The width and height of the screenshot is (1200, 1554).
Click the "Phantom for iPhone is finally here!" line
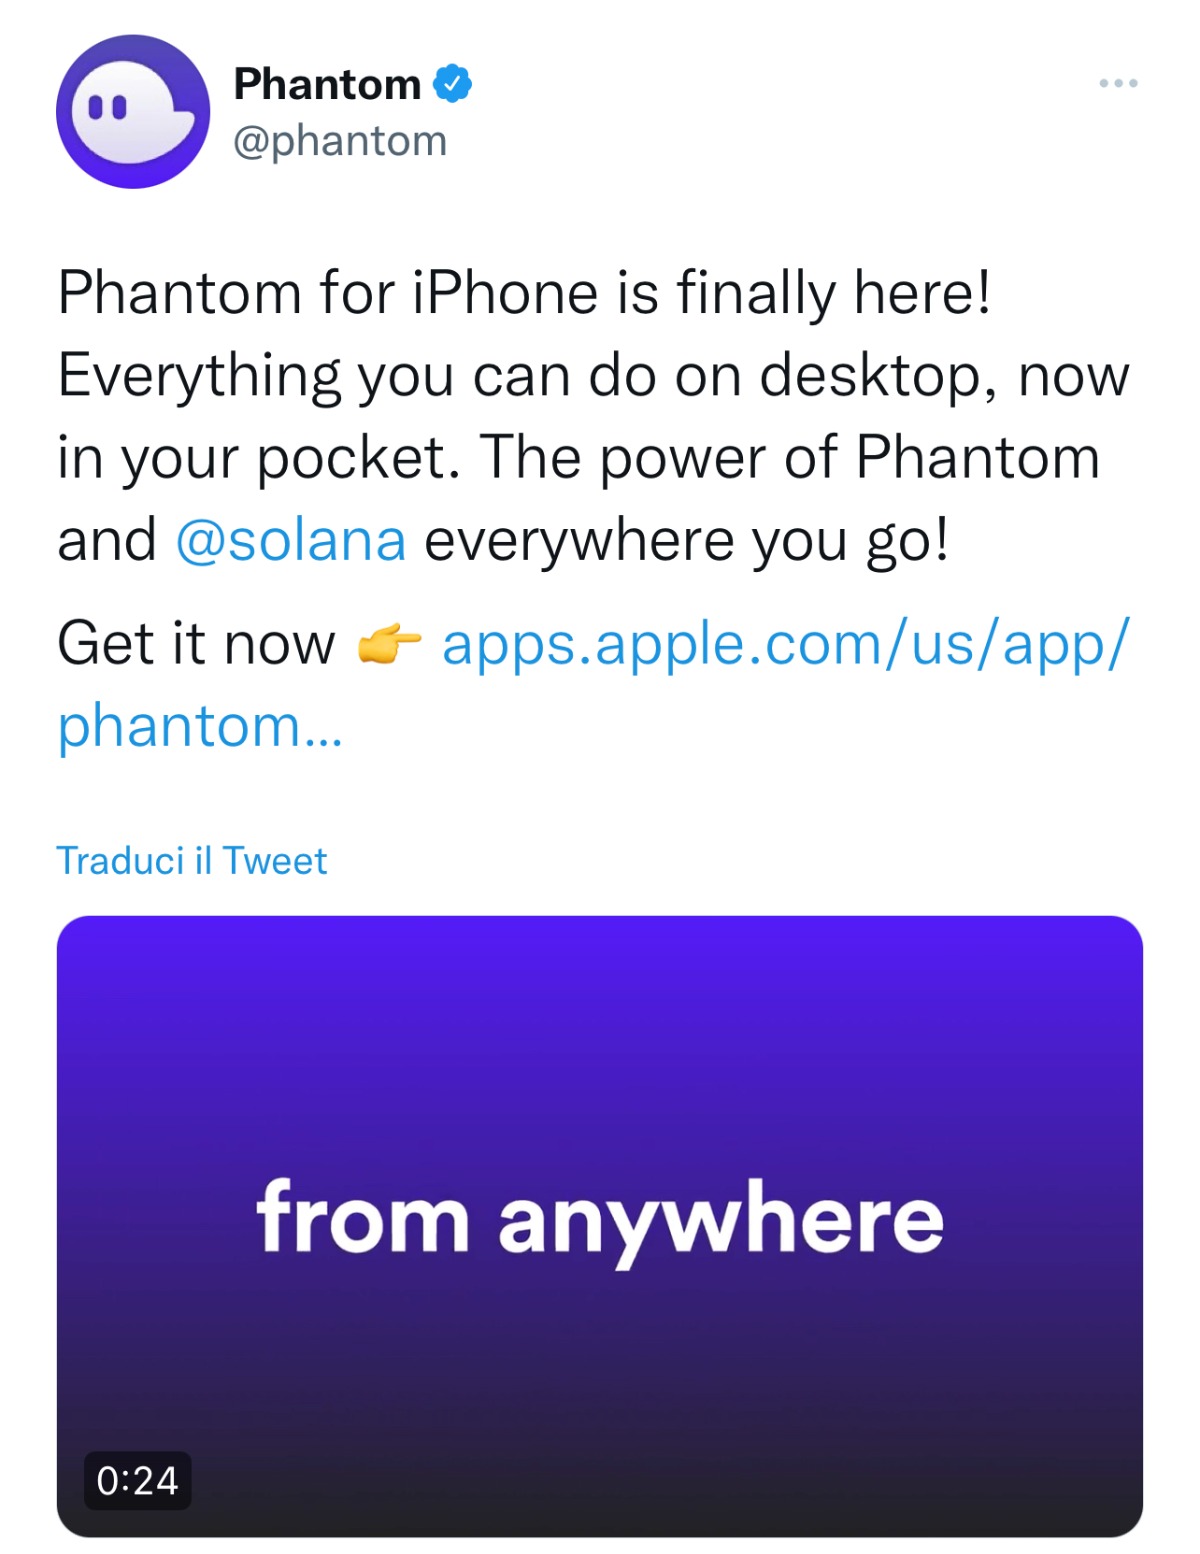pyautogui.click(x=525, y=293)
